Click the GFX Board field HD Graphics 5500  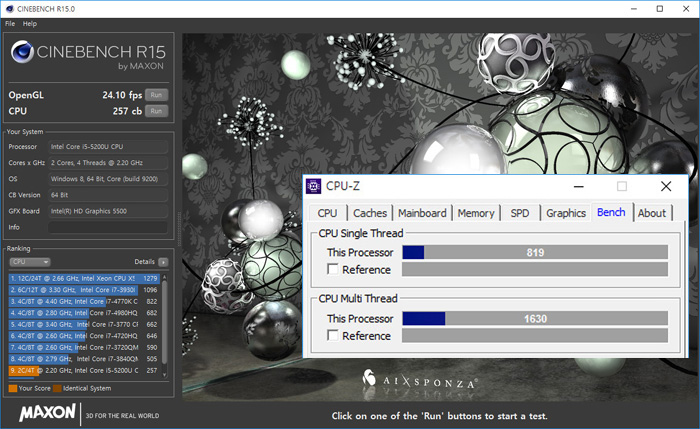pos(108,211)
